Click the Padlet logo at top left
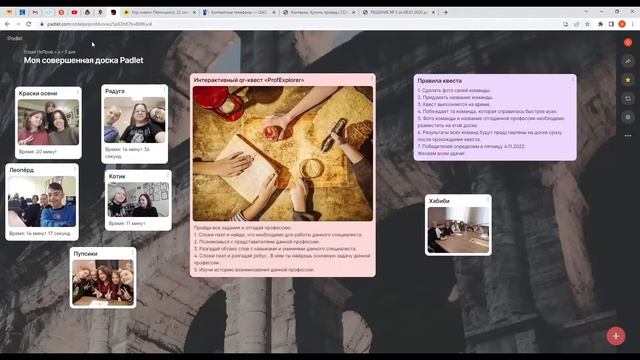 15,38
